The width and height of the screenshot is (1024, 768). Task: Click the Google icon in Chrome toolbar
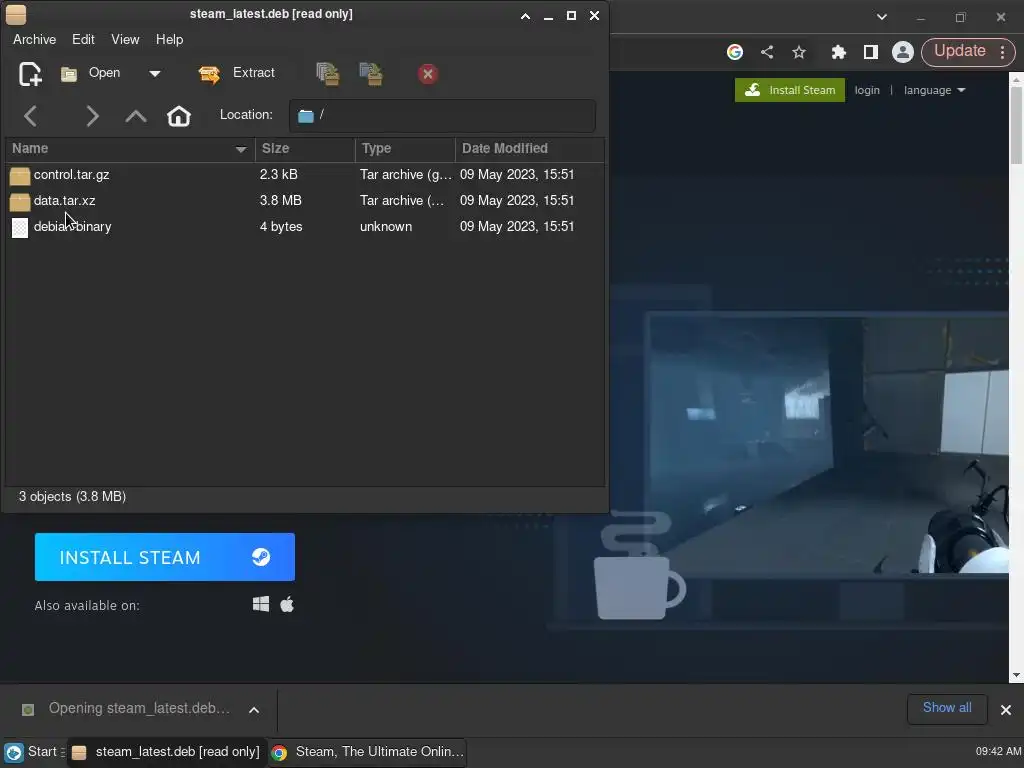point(735,52)
